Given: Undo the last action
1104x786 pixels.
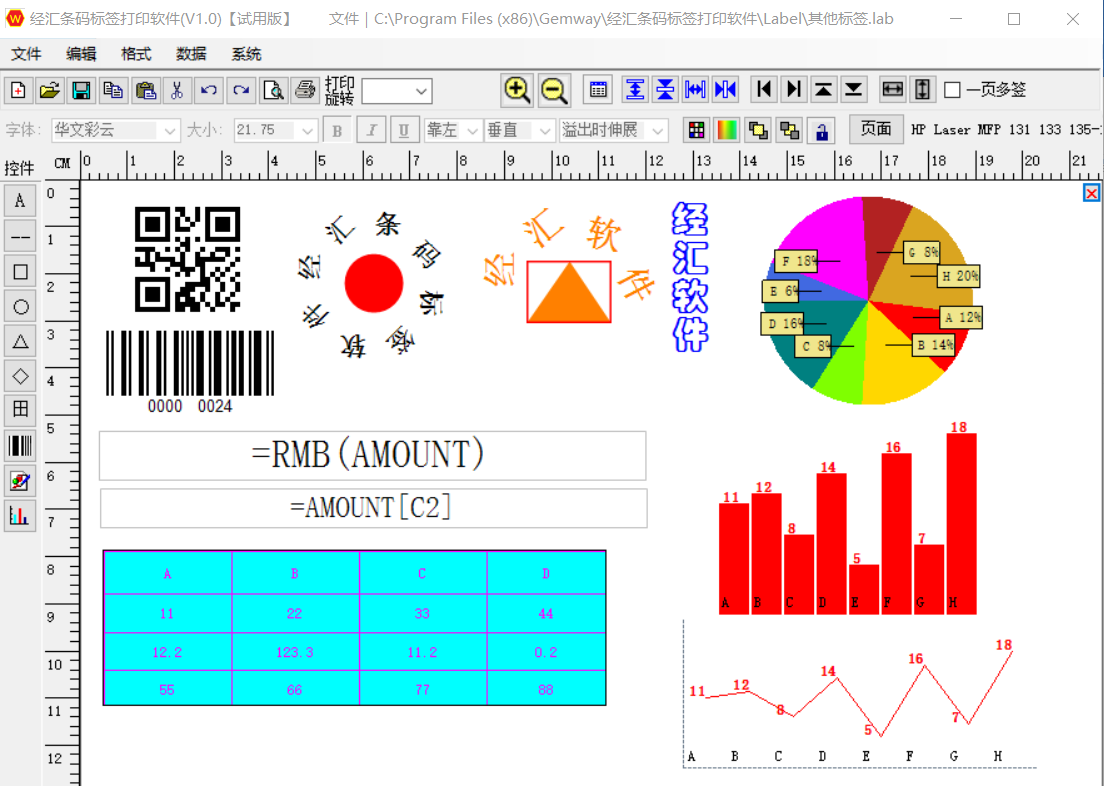Looking at the screenshot, I should coord(208,90).
